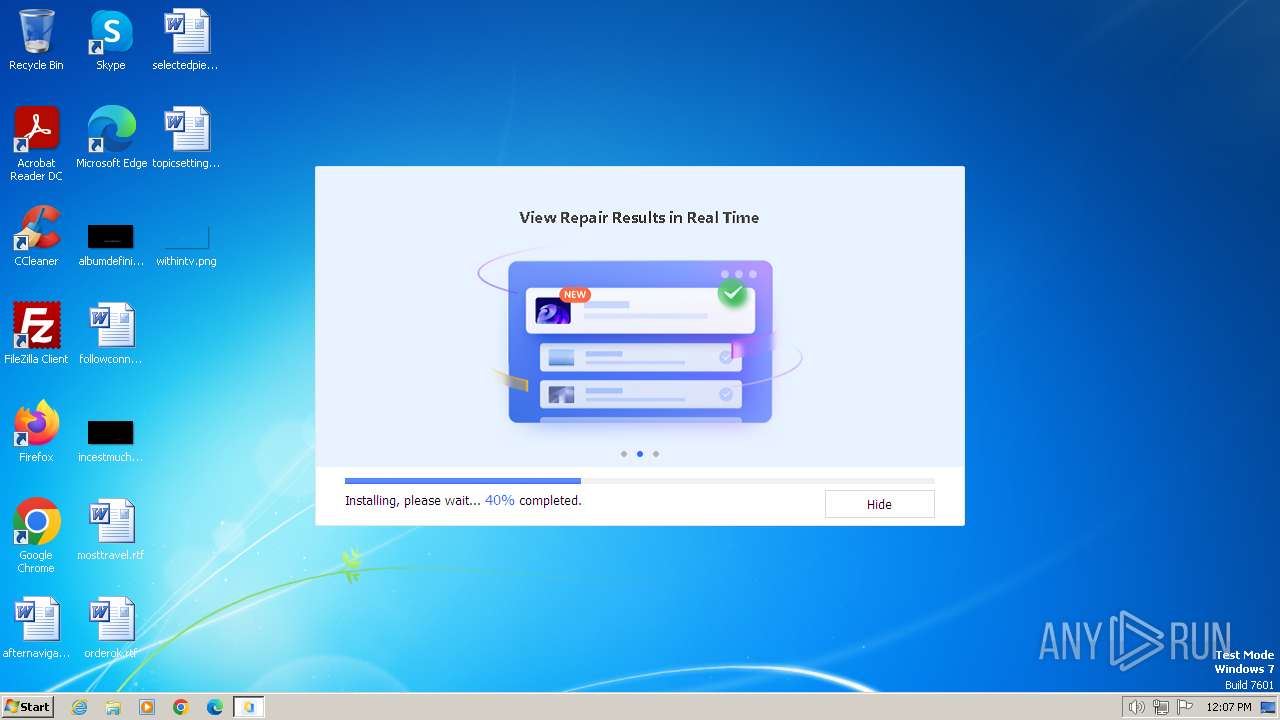Open the orderok.rtf document

click(x=111, y=628)
